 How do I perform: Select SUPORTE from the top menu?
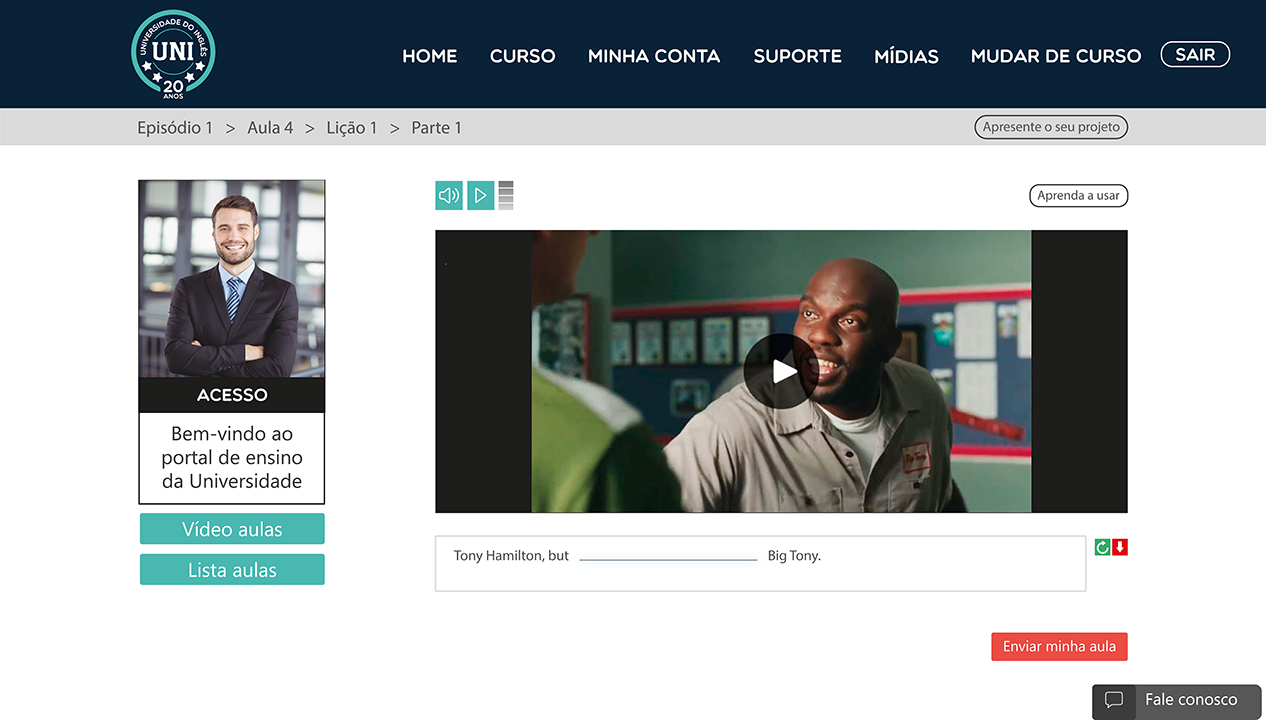point(798,56)
